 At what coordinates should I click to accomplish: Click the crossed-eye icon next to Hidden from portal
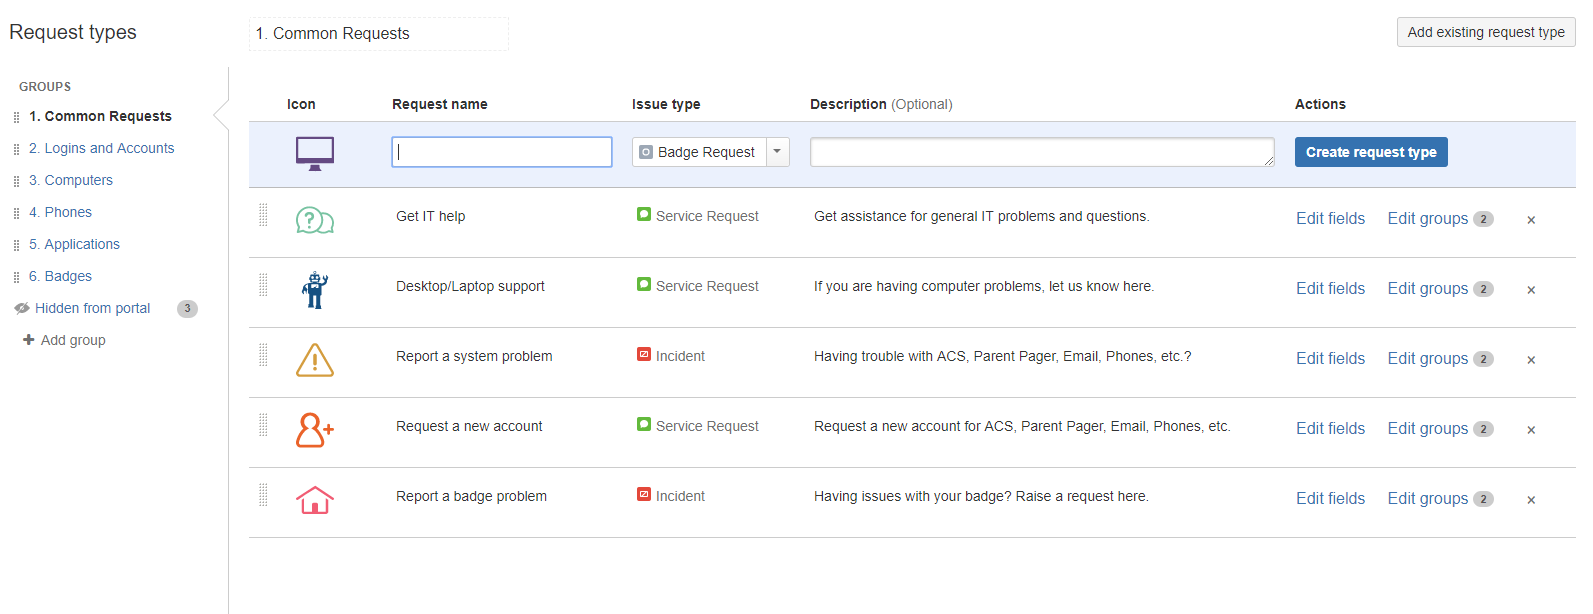(x=22, y=309)
